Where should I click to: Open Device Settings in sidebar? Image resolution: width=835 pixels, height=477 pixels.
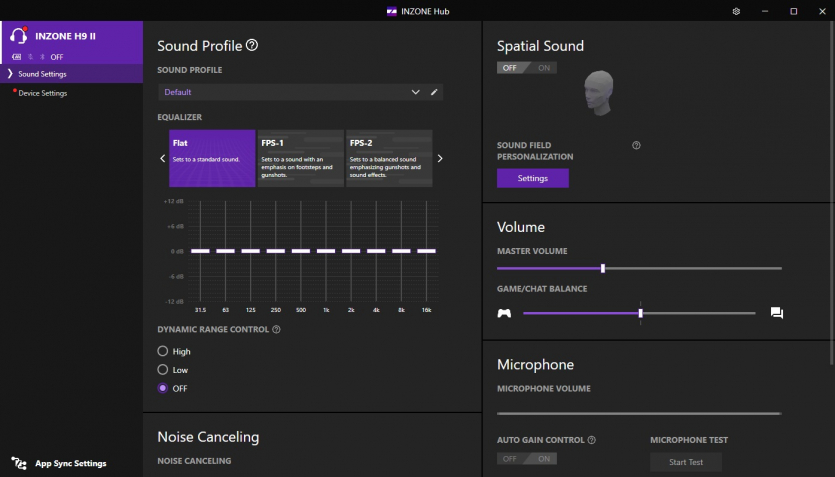pyautogui.click(x=42, y=93)
